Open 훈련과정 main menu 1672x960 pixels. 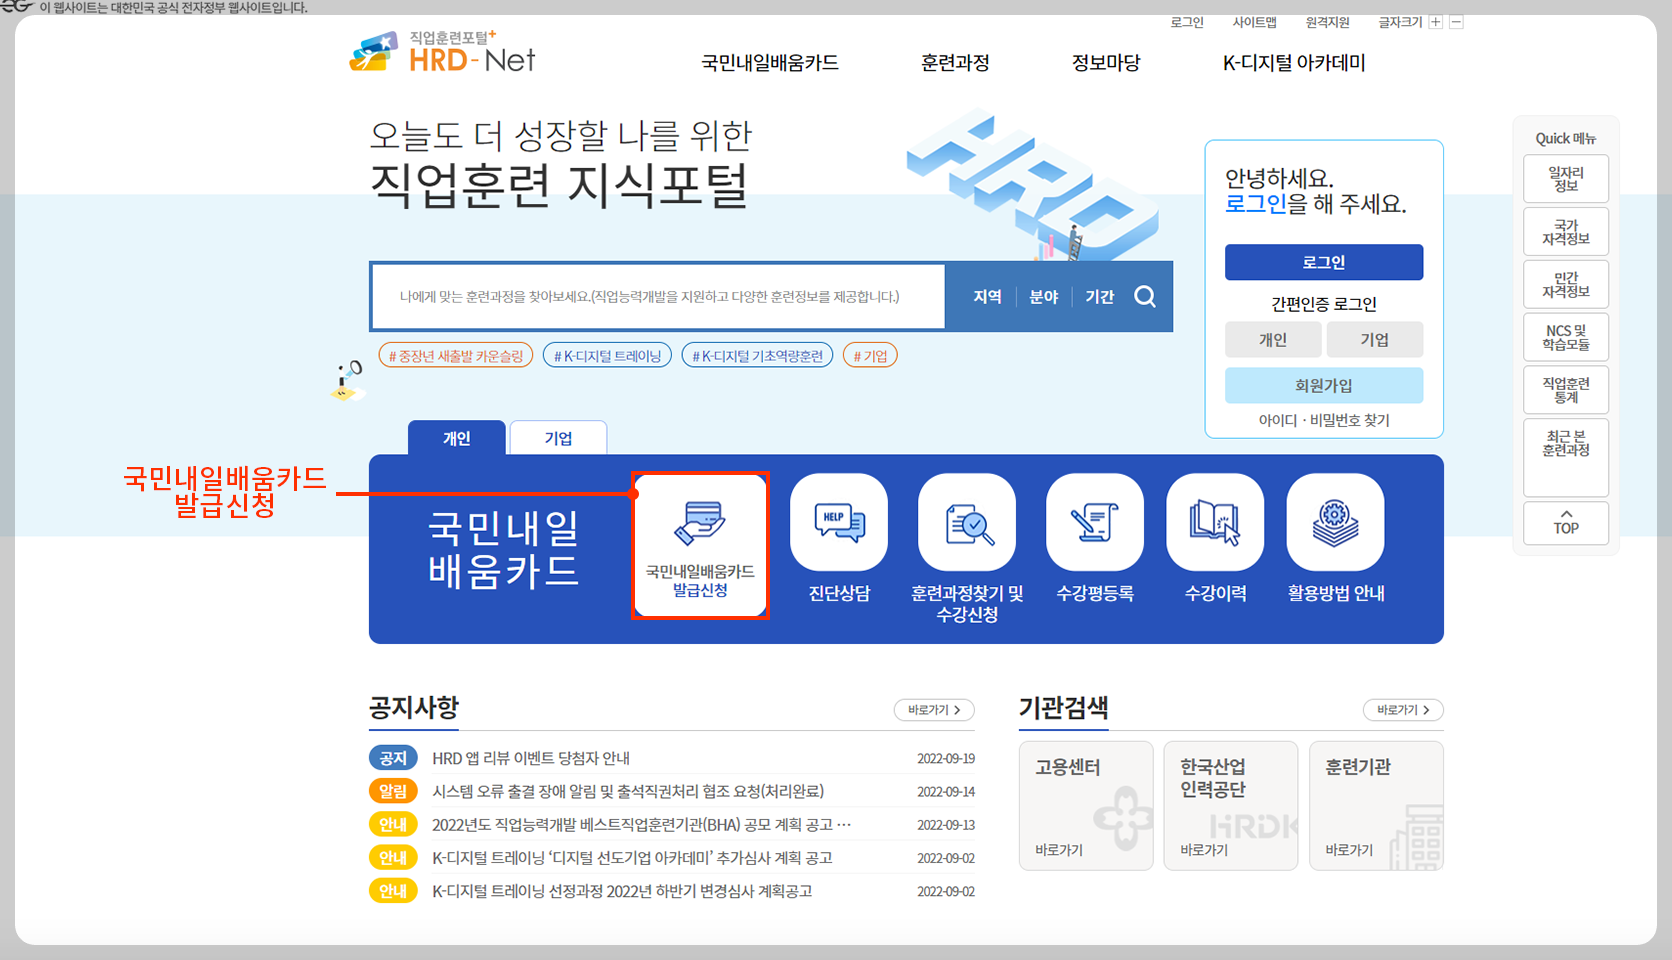(x=955, y=63)
